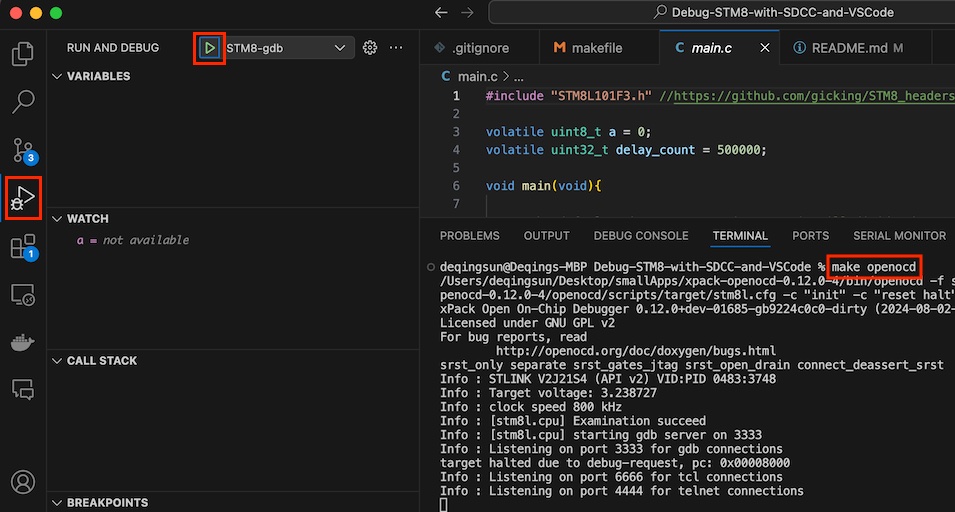
Task: Close the main.c tab
Action: pyautogui.click(x=765, y=47)
